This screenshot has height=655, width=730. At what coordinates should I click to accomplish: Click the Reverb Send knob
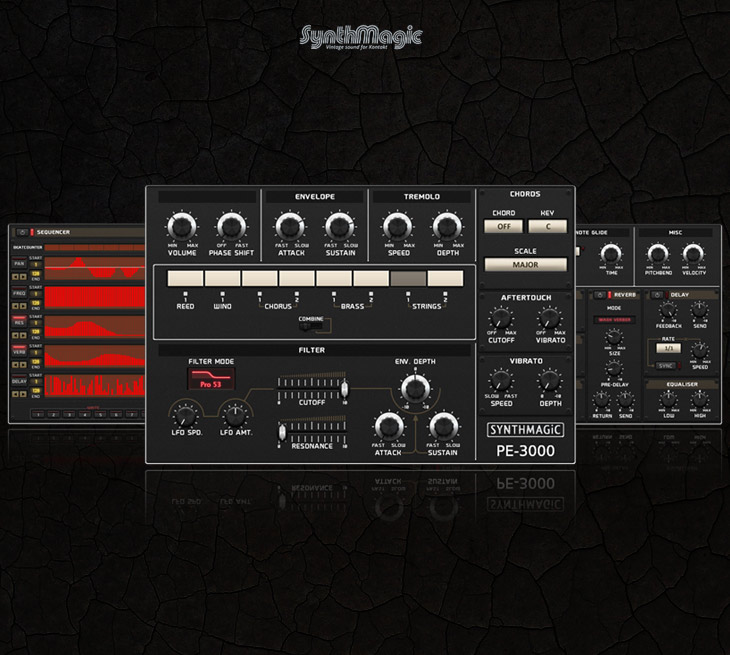point(625,400)
